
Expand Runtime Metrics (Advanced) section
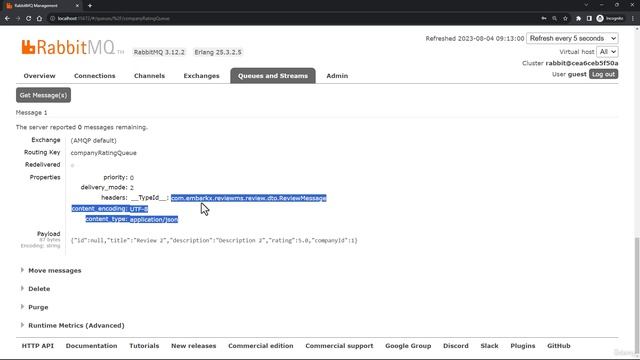click(x=76, y=326)
